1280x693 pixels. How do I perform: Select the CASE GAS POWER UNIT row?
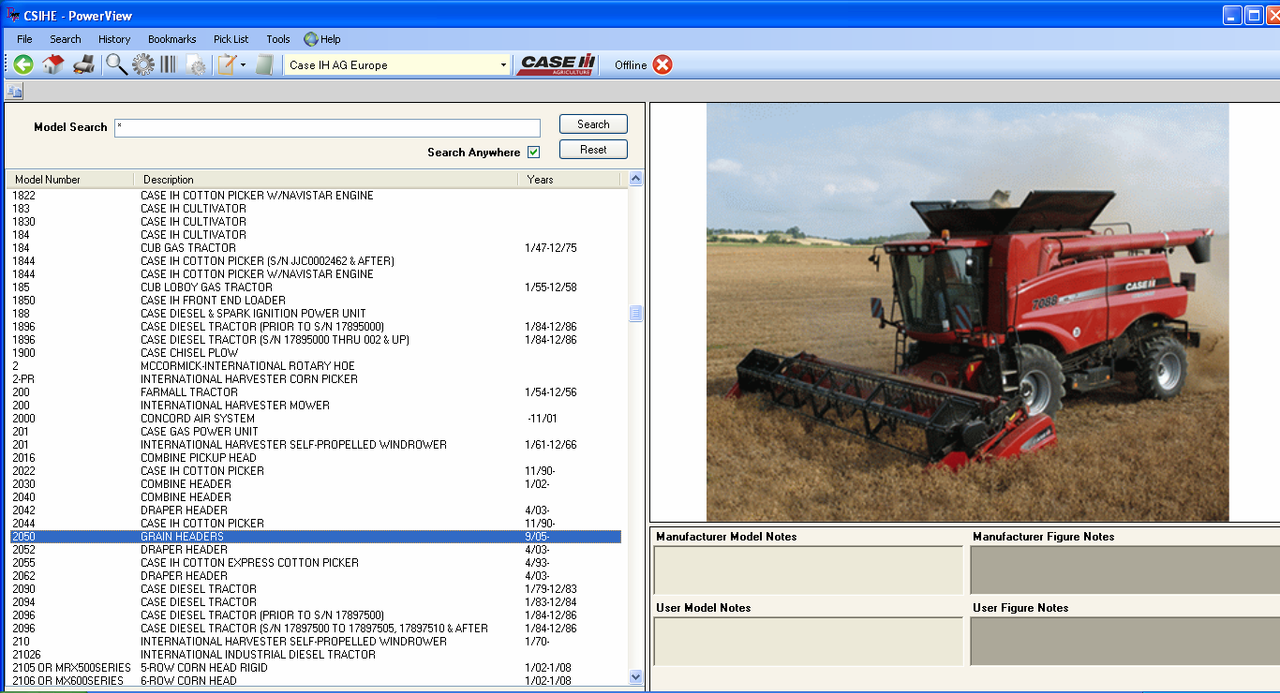coord(315,432)
